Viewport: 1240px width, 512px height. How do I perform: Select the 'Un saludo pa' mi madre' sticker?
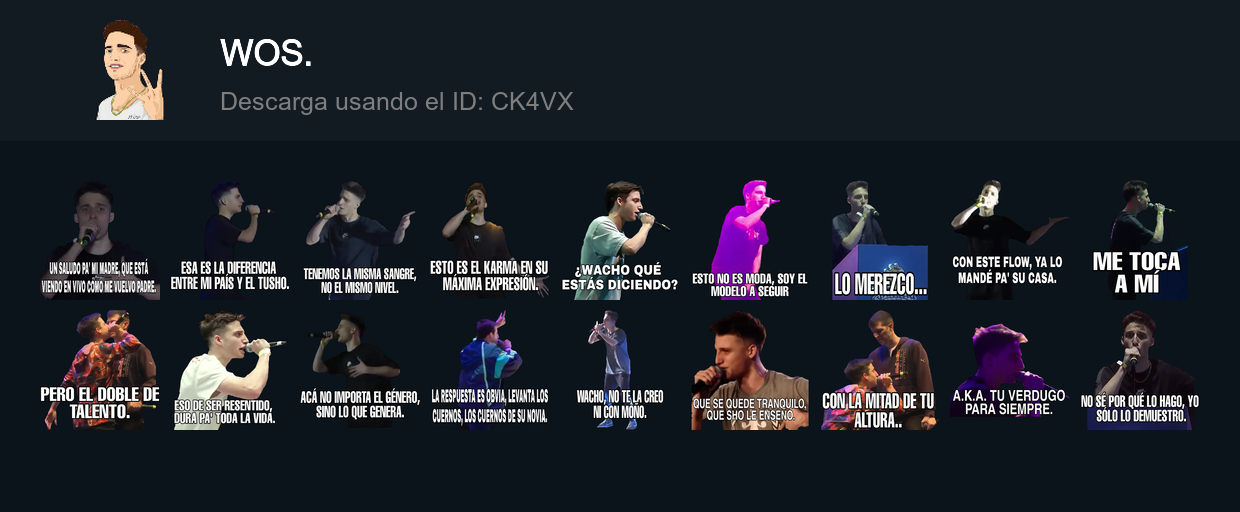(x=100, y=240)
